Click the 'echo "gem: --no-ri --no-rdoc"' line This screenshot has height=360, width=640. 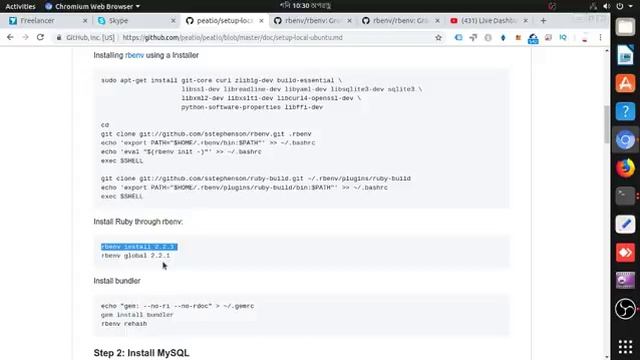coord(178,306)
